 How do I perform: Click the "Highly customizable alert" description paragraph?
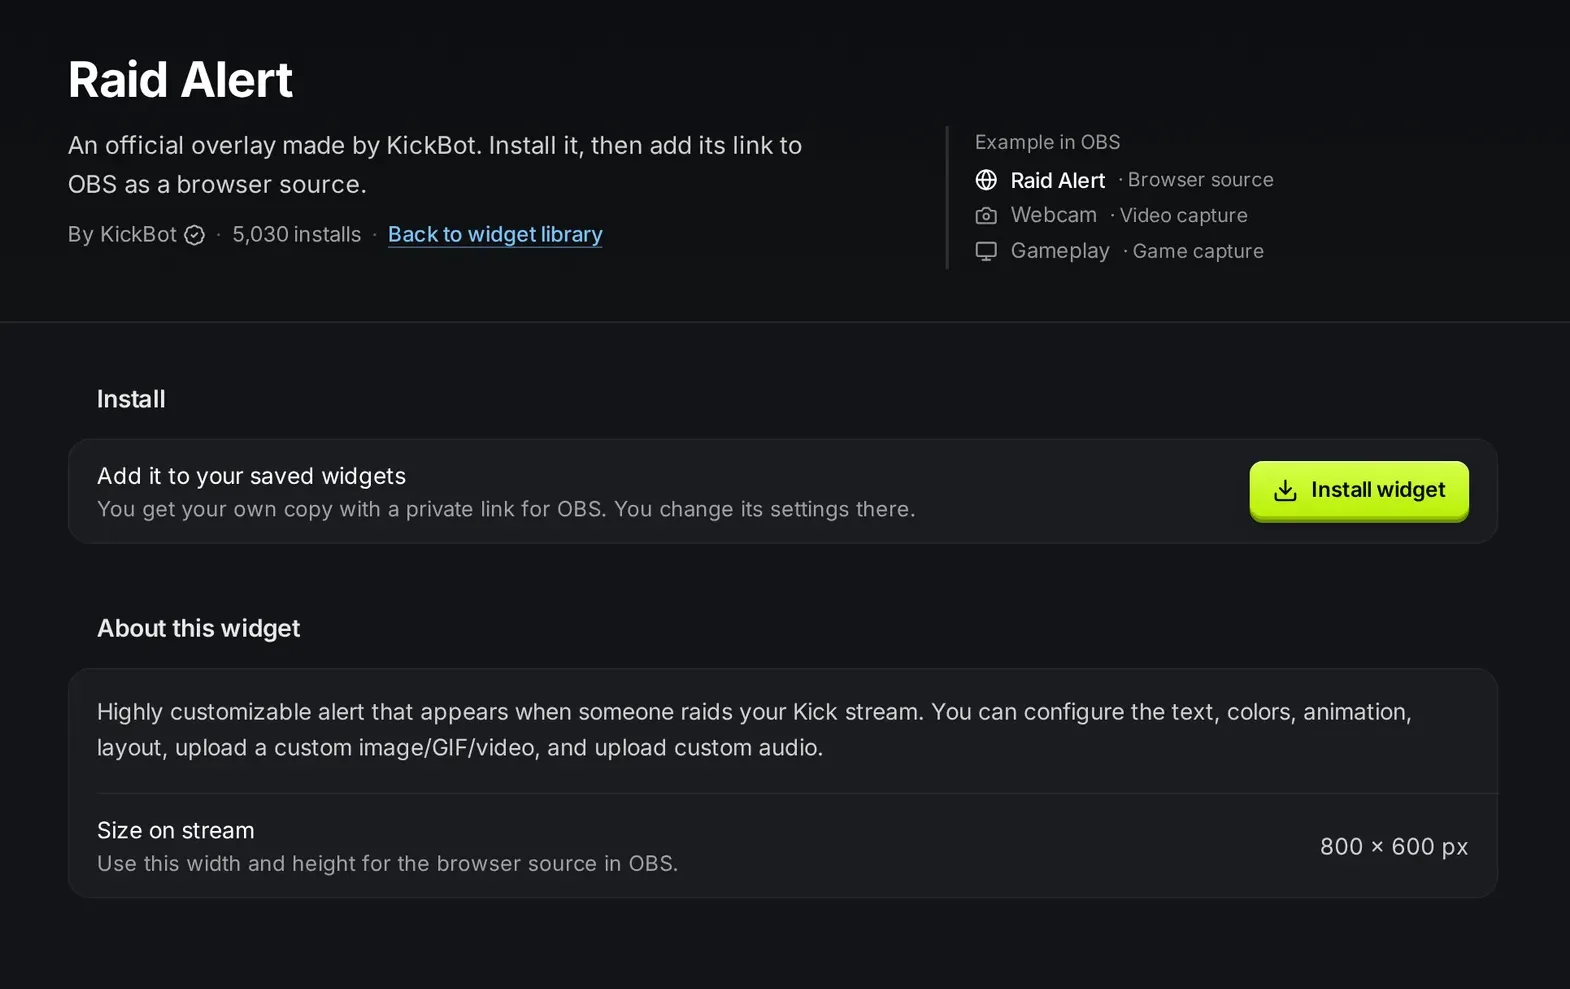tap(754, 730)
